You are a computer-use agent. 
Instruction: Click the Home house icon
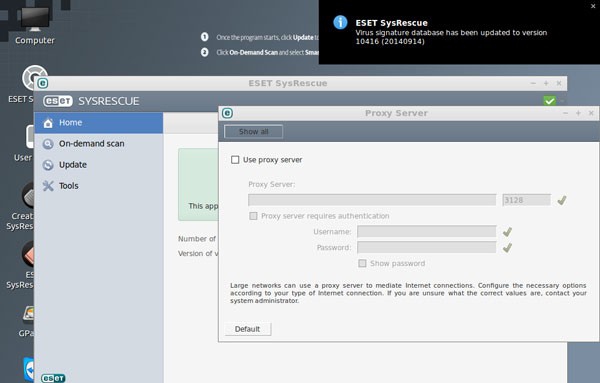48,123
